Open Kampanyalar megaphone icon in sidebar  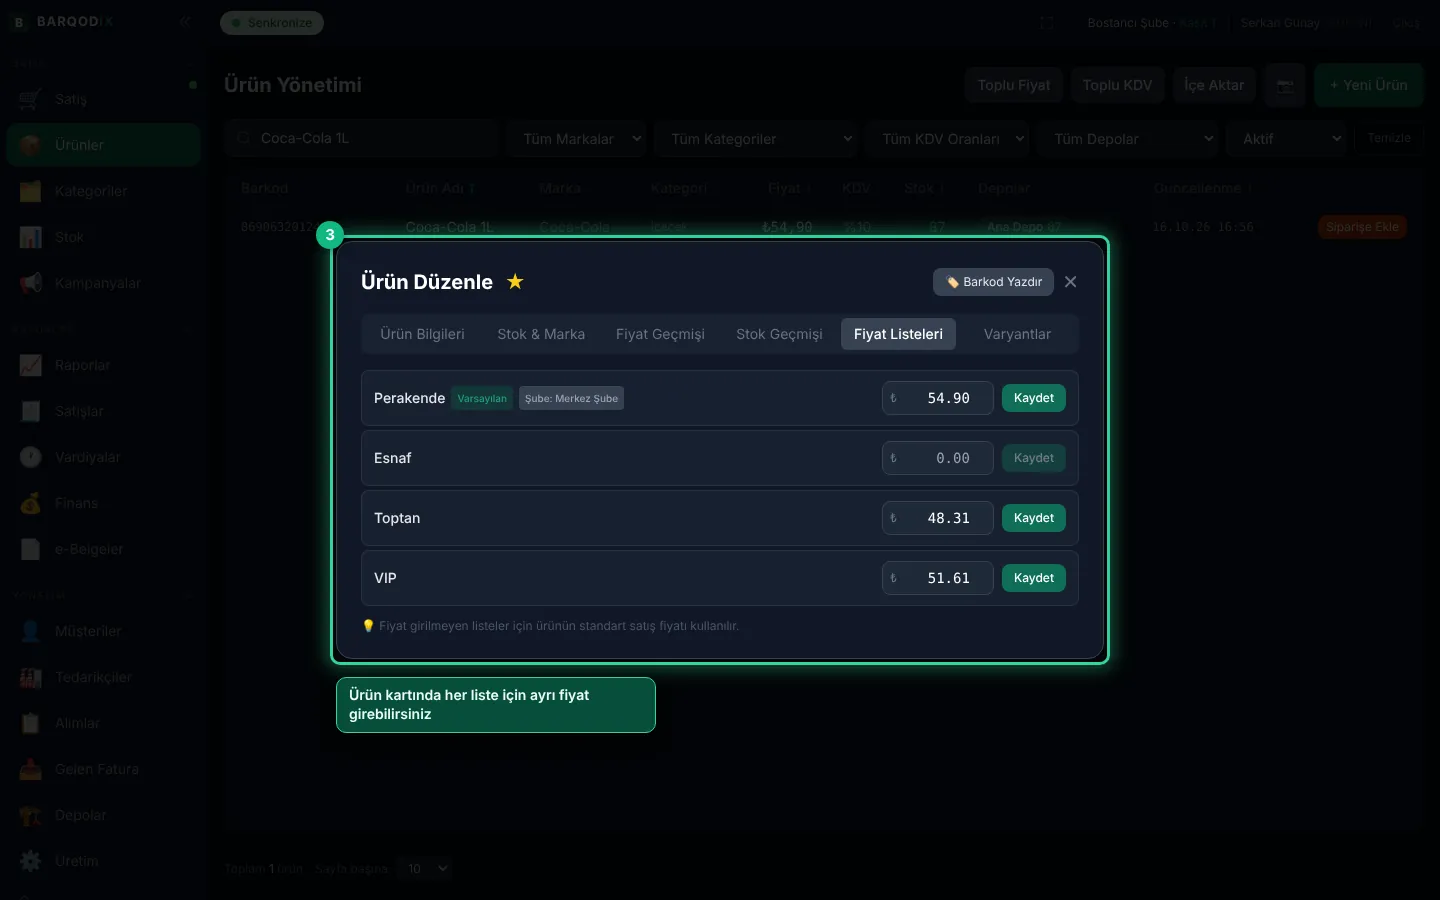pyautogui.click(x=31, y=283)
